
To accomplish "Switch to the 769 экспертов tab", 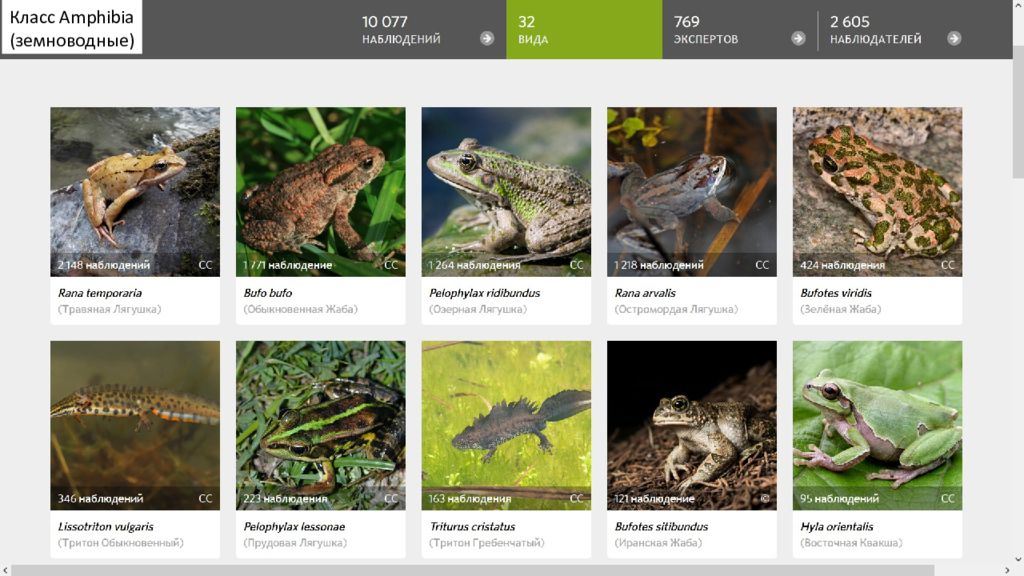I will click(x=739, y=29).
